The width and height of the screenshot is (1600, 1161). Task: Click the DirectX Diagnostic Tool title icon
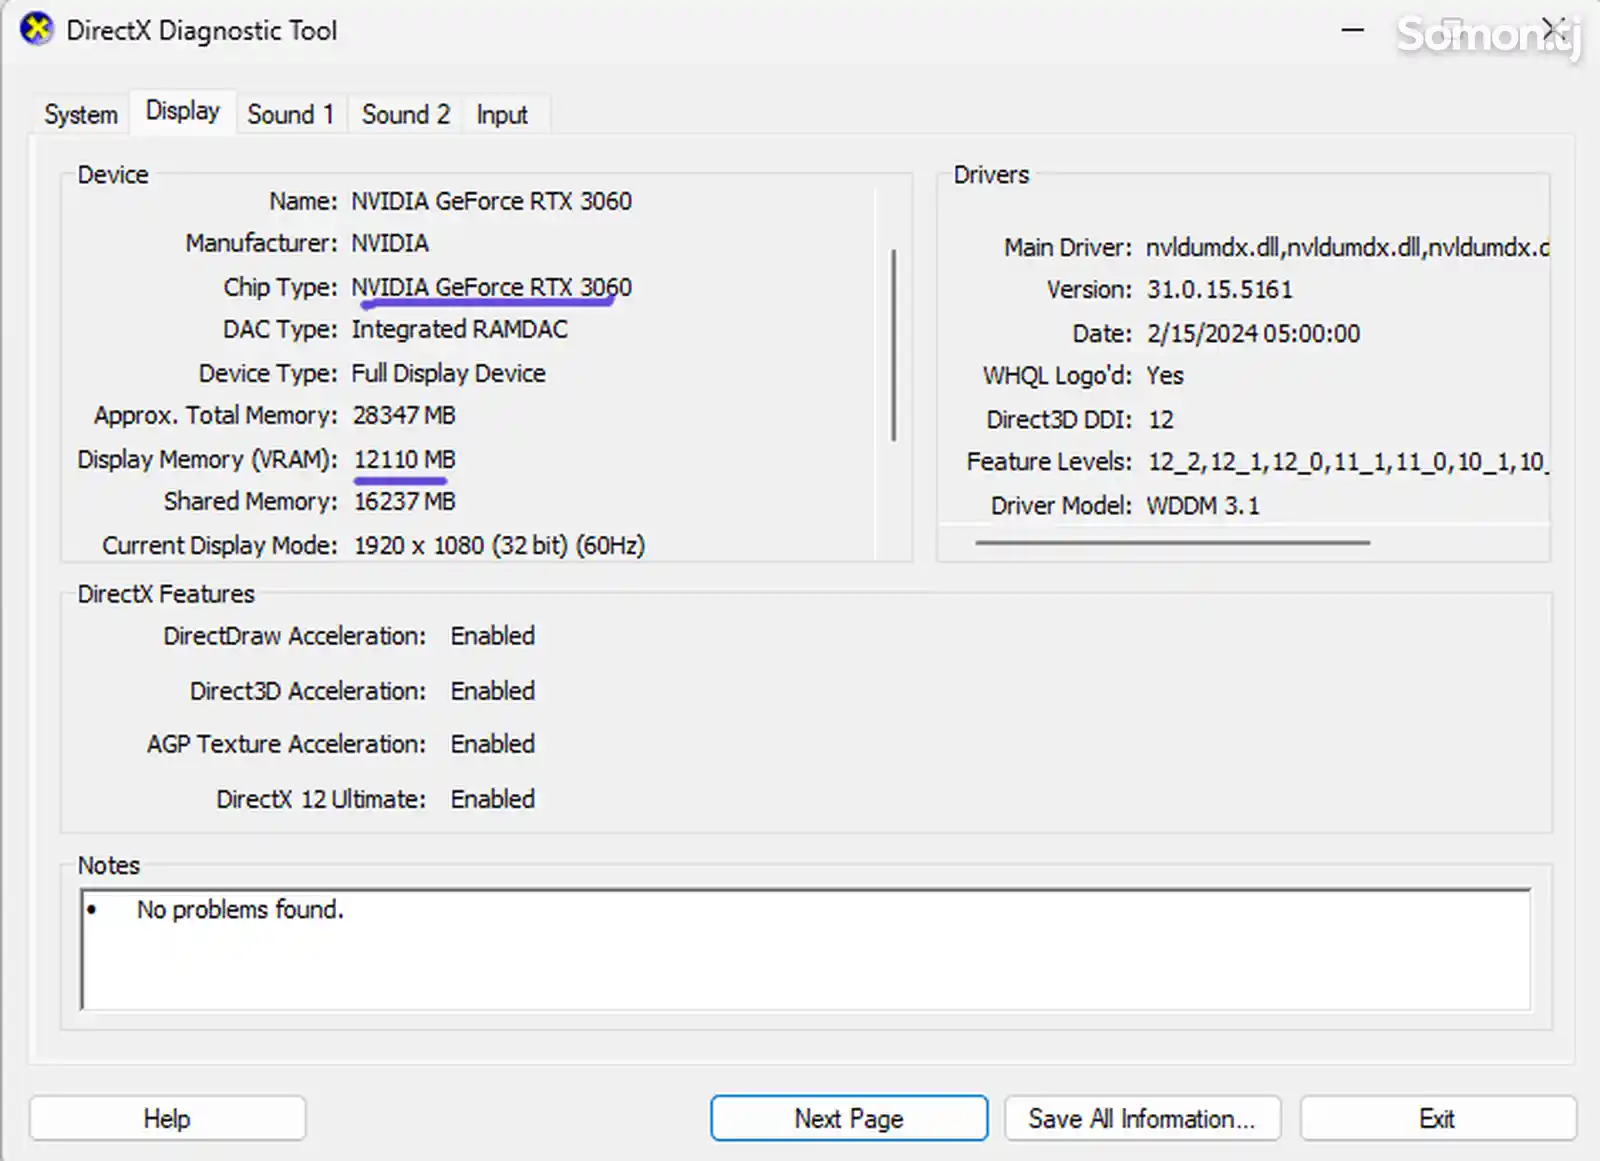coord(37,29)
